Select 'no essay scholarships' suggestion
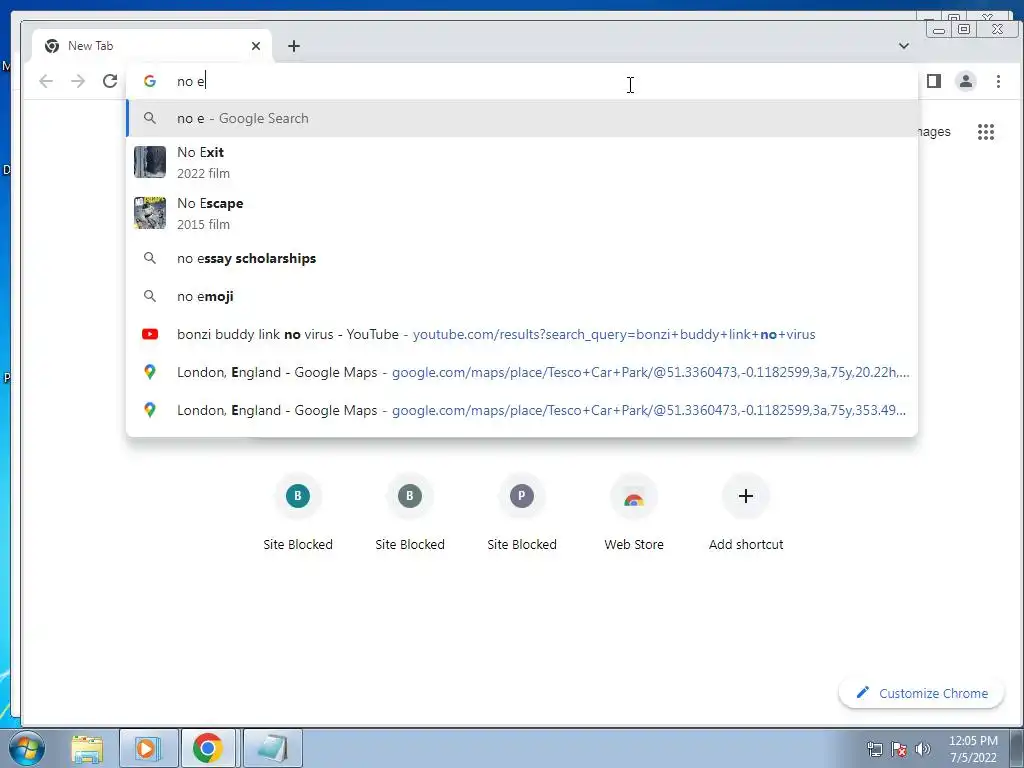Viewport: 1024px width, 768px height. point(522,259)
